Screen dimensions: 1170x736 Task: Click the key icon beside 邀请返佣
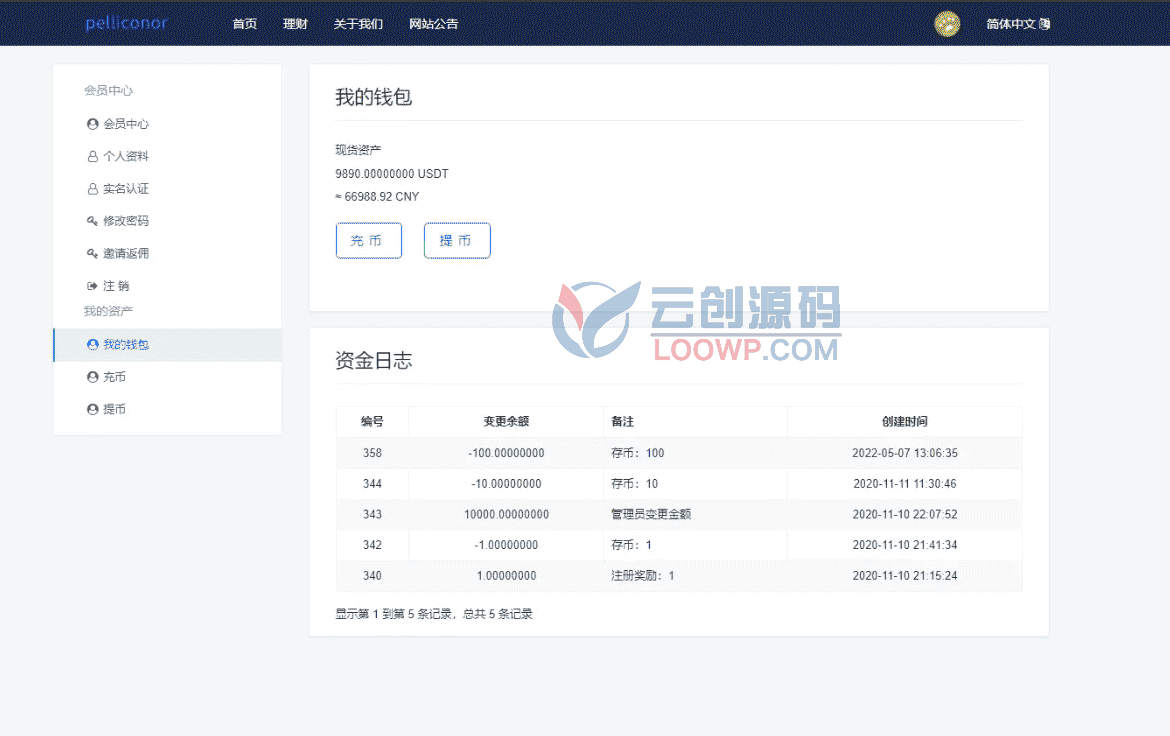pyautogui.click(x=93, y=254)
